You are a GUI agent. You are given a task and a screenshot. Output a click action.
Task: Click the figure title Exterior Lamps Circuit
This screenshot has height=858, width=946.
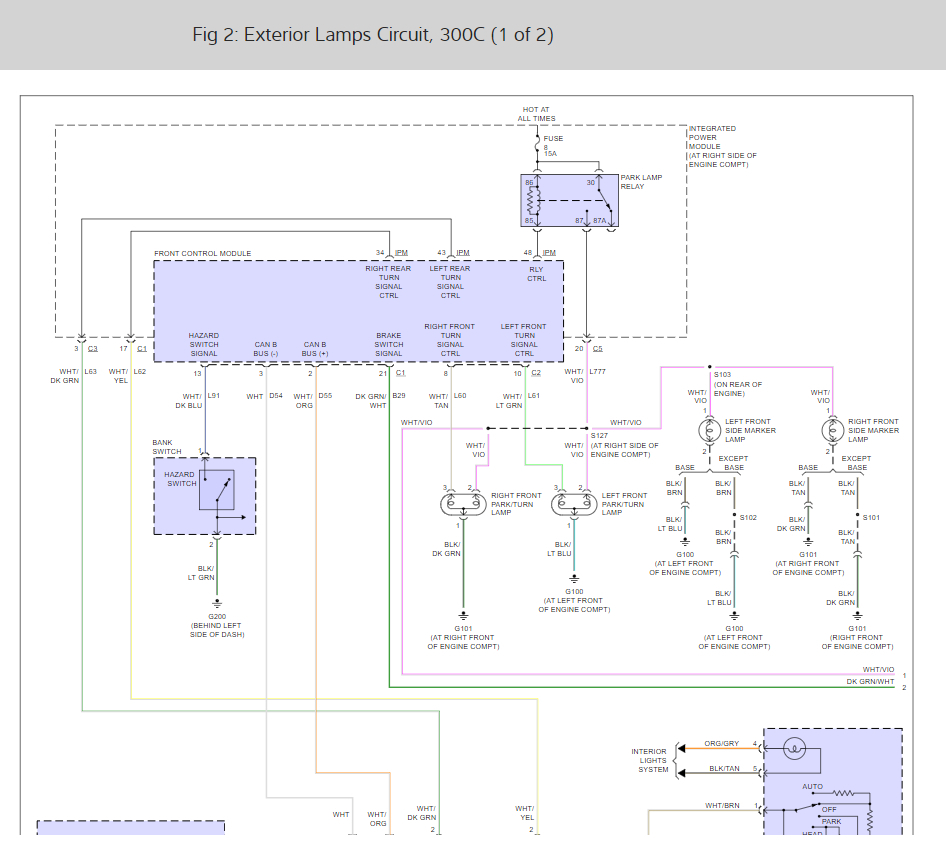(373, 34)
